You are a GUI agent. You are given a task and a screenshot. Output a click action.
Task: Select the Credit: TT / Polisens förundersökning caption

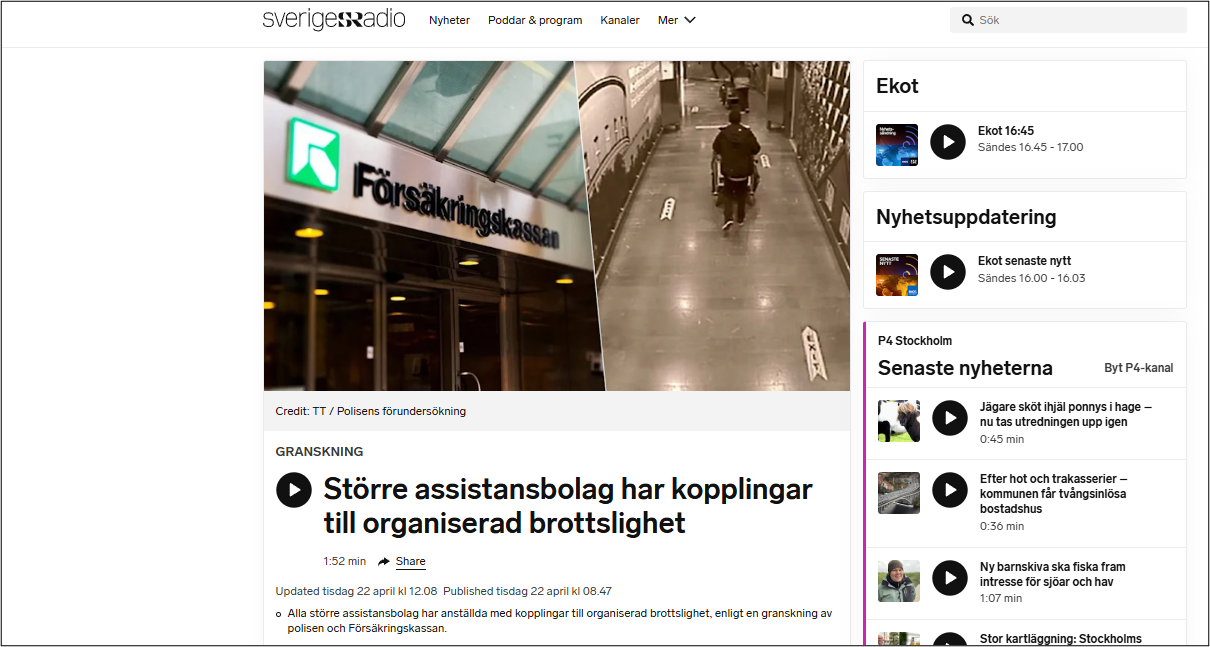click(371, 411)
